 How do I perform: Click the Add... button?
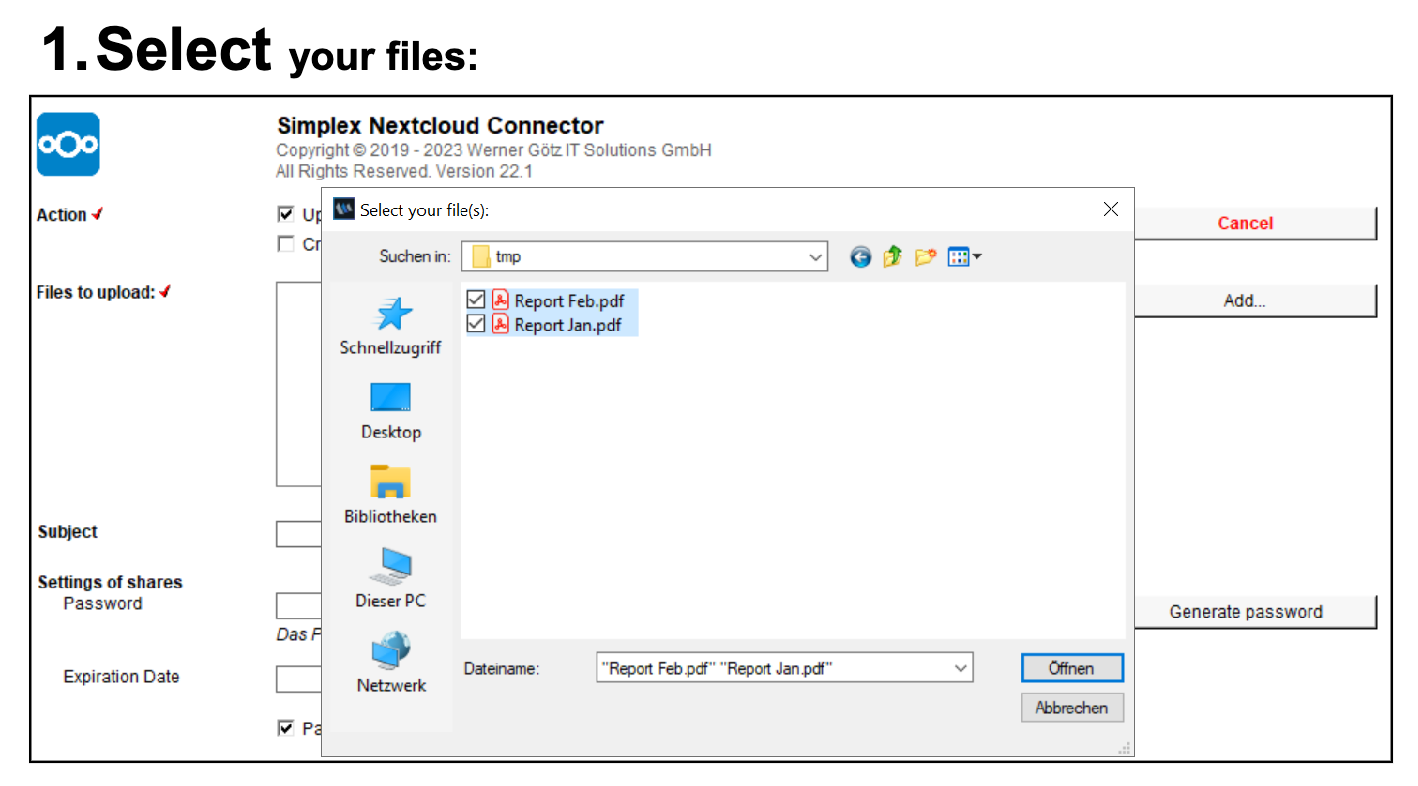(1245, 300)
